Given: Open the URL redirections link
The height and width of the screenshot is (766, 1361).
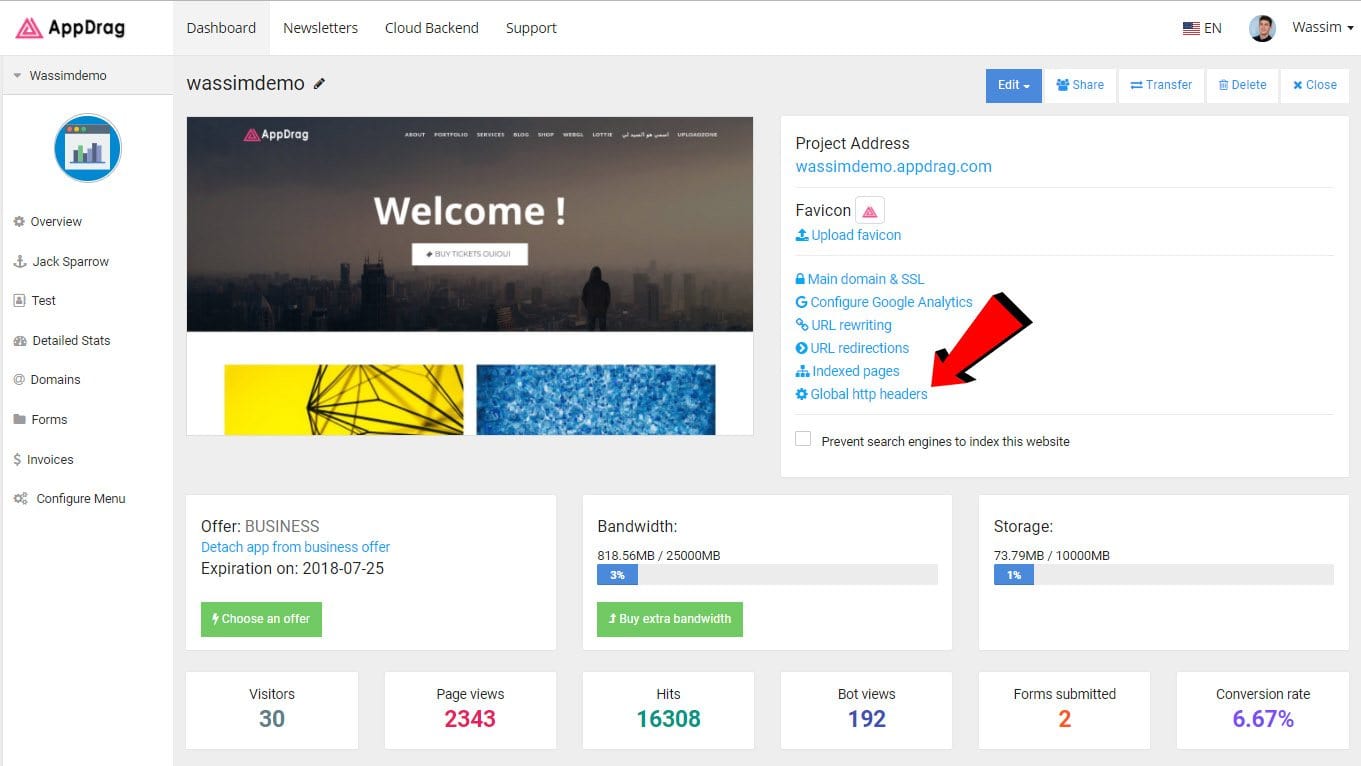Looking at the screenshot, I should pos(853,348).
